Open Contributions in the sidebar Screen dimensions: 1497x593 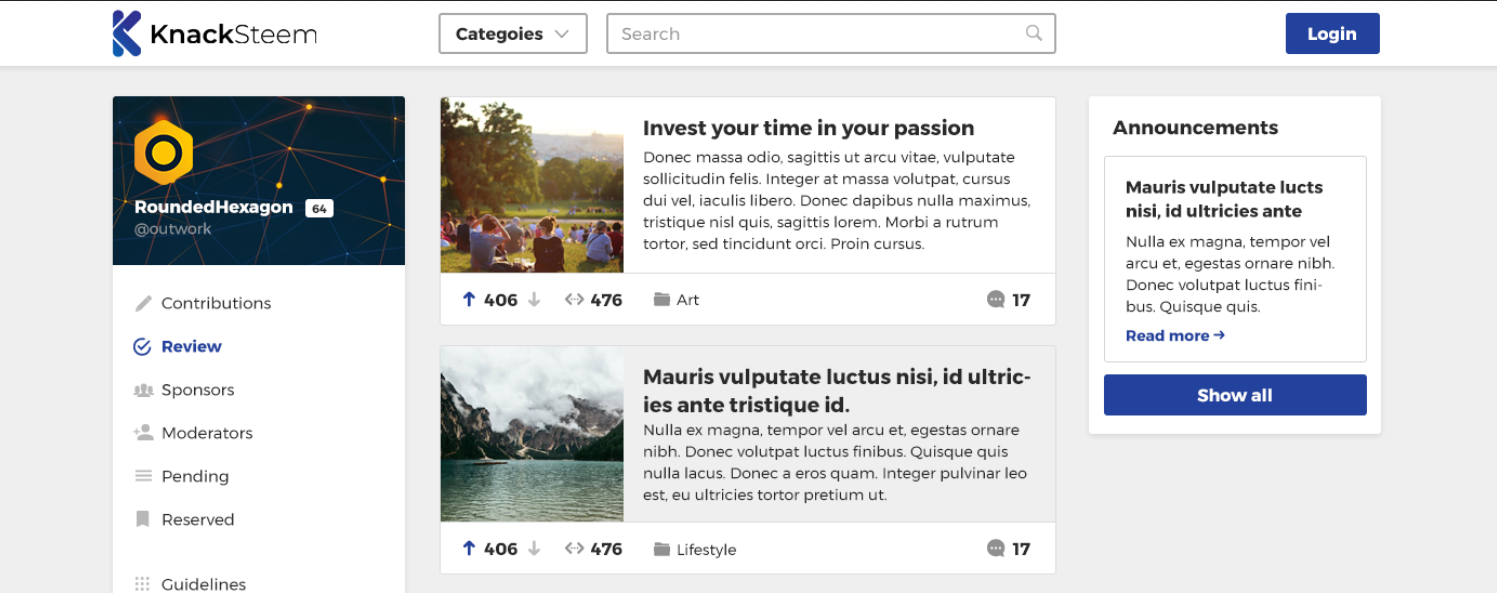coord(215,303)
